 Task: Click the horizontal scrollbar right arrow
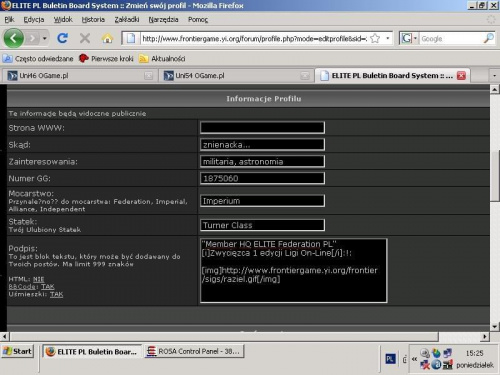[x=485, y=337]
